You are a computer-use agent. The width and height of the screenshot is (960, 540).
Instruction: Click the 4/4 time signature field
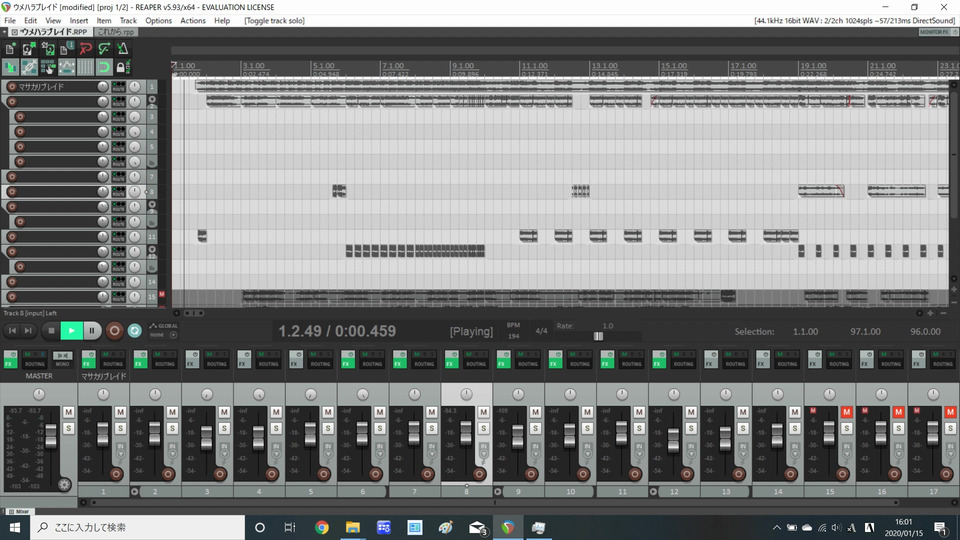click(541, 331)
